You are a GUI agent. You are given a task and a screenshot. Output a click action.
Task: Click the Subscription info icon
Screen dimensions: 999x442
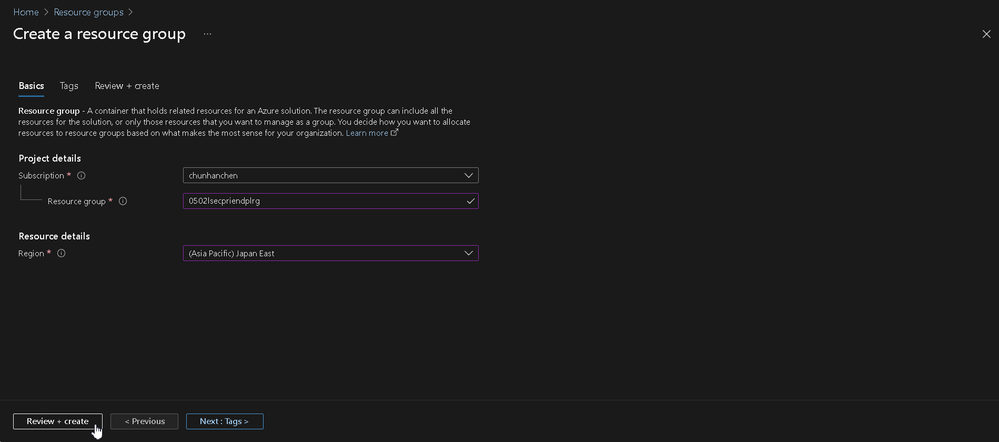point(82,175)
